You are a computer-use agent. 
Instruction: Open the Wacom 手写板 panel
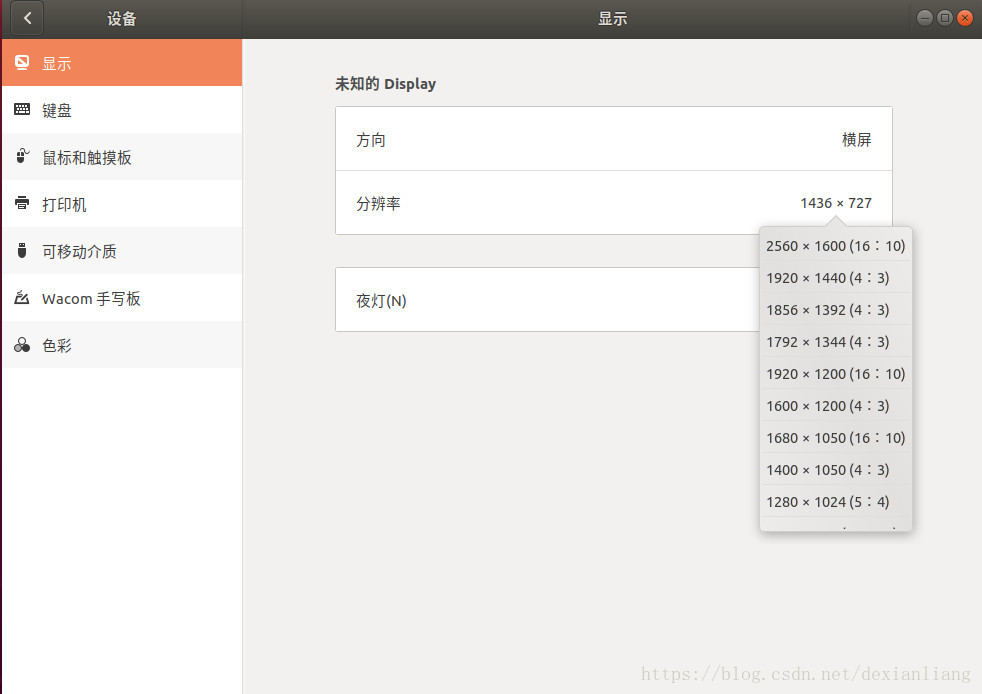(122, 298)
